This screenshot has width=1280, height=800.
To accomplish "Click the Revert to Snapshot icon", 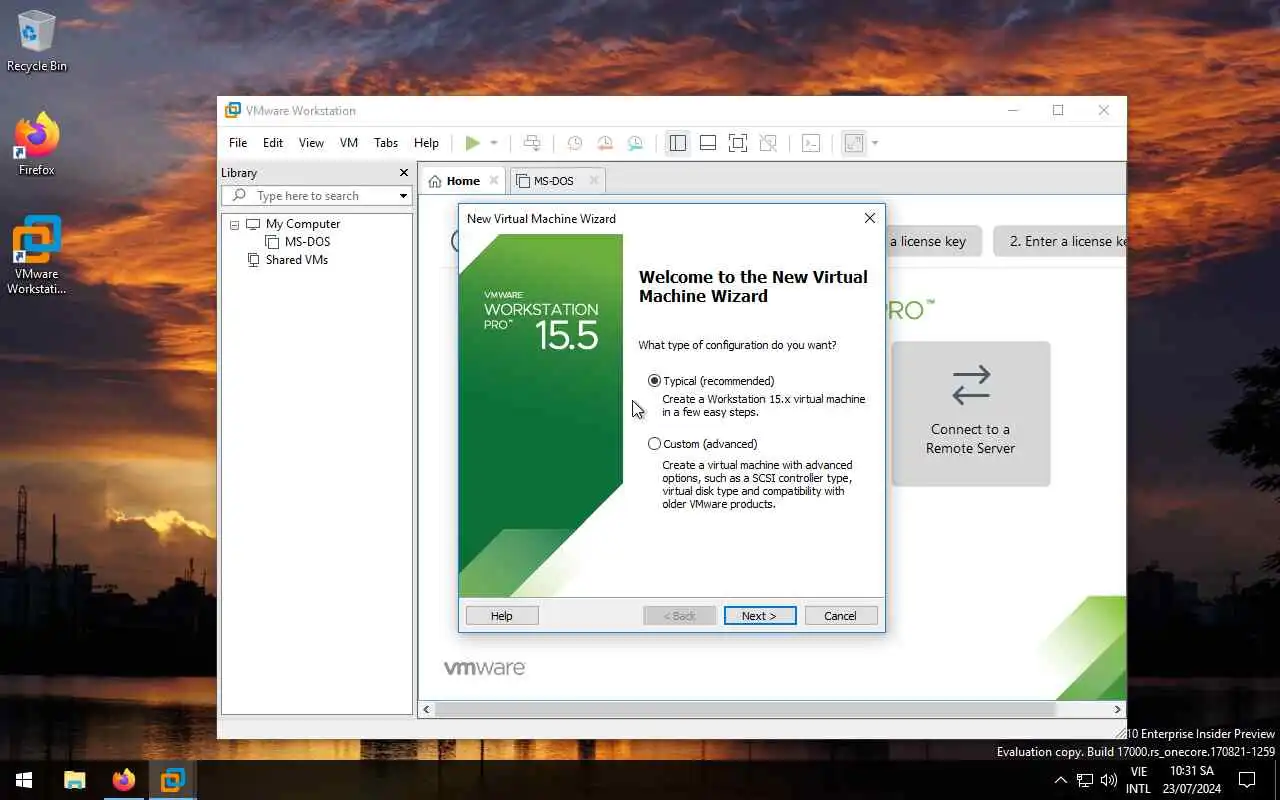I will (605, 143).
